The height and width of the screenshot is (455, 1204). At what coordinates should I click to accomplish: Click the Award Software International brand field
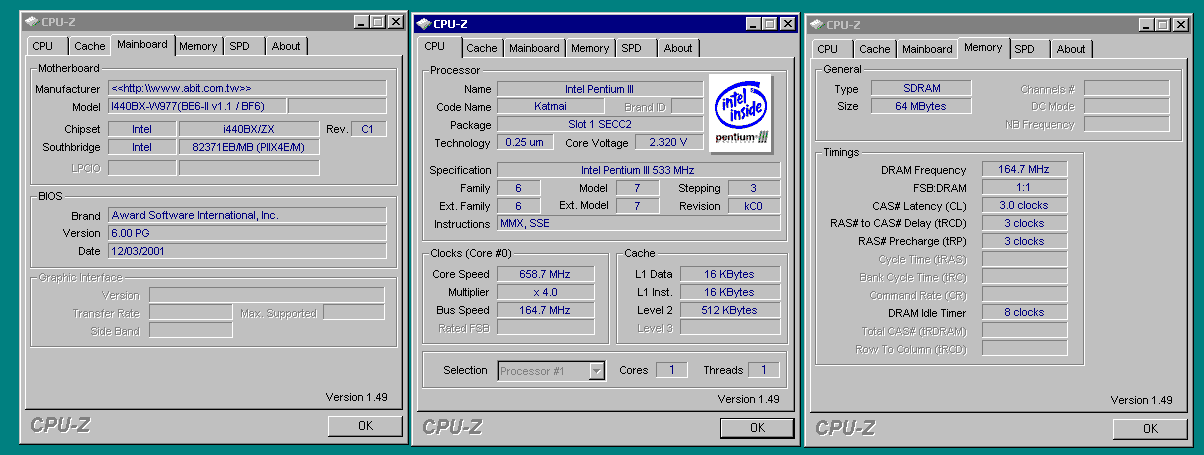(247, 215)
